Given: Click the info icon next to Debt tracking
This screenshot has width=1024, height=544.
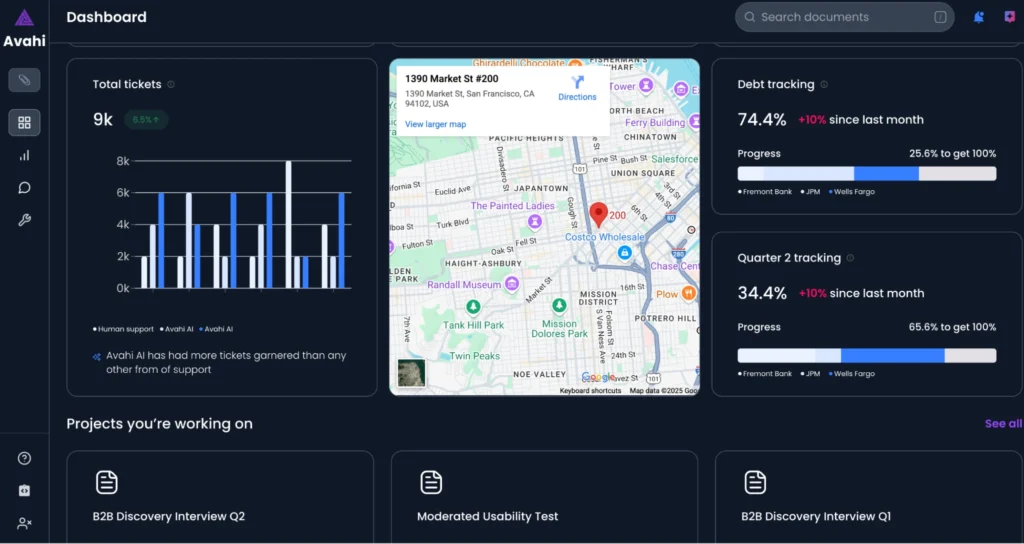Looking at the screenshot, I should [x=824, y=84].
